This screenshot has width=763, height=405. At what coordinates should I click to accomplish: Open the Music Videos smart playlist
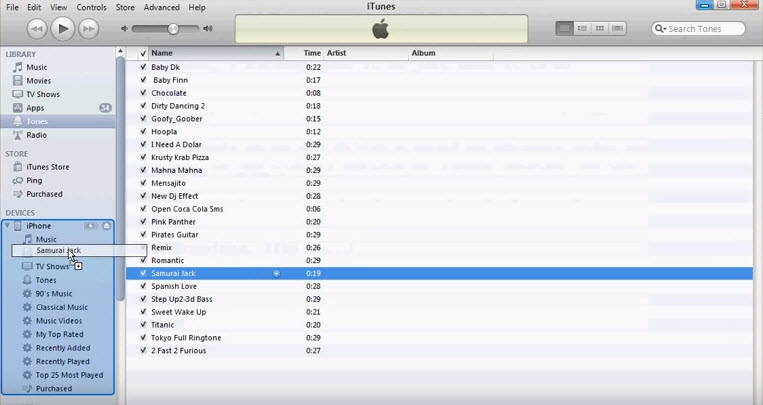pos(59,321)
